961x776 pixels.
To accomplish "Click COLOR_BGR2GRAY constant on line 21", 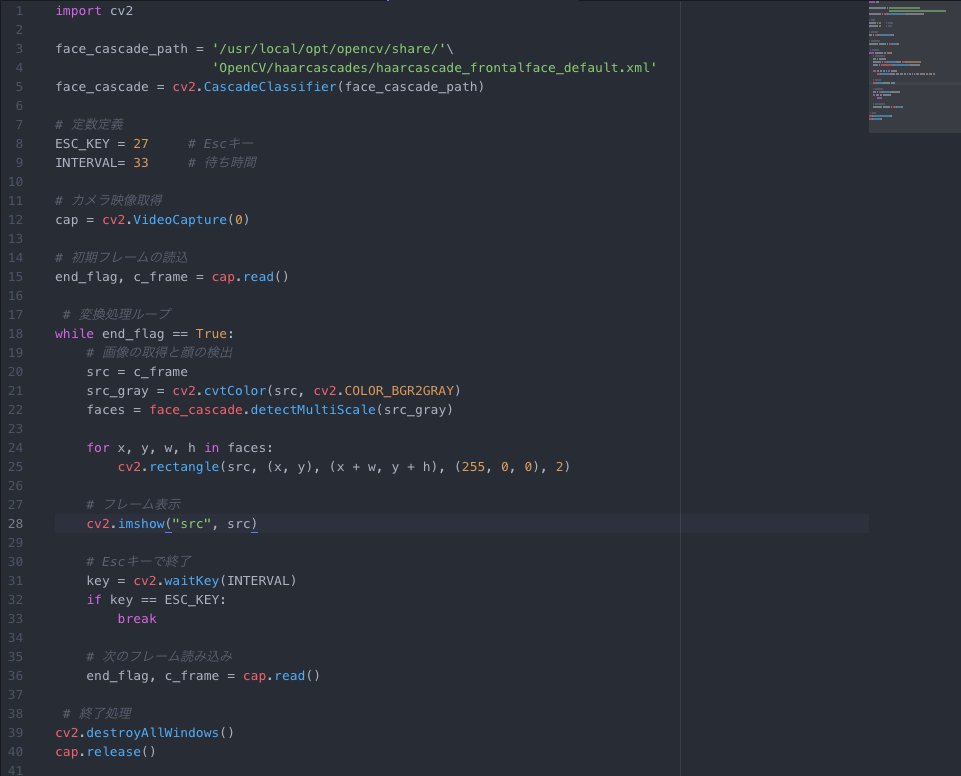I will click(x=399, y=391).
